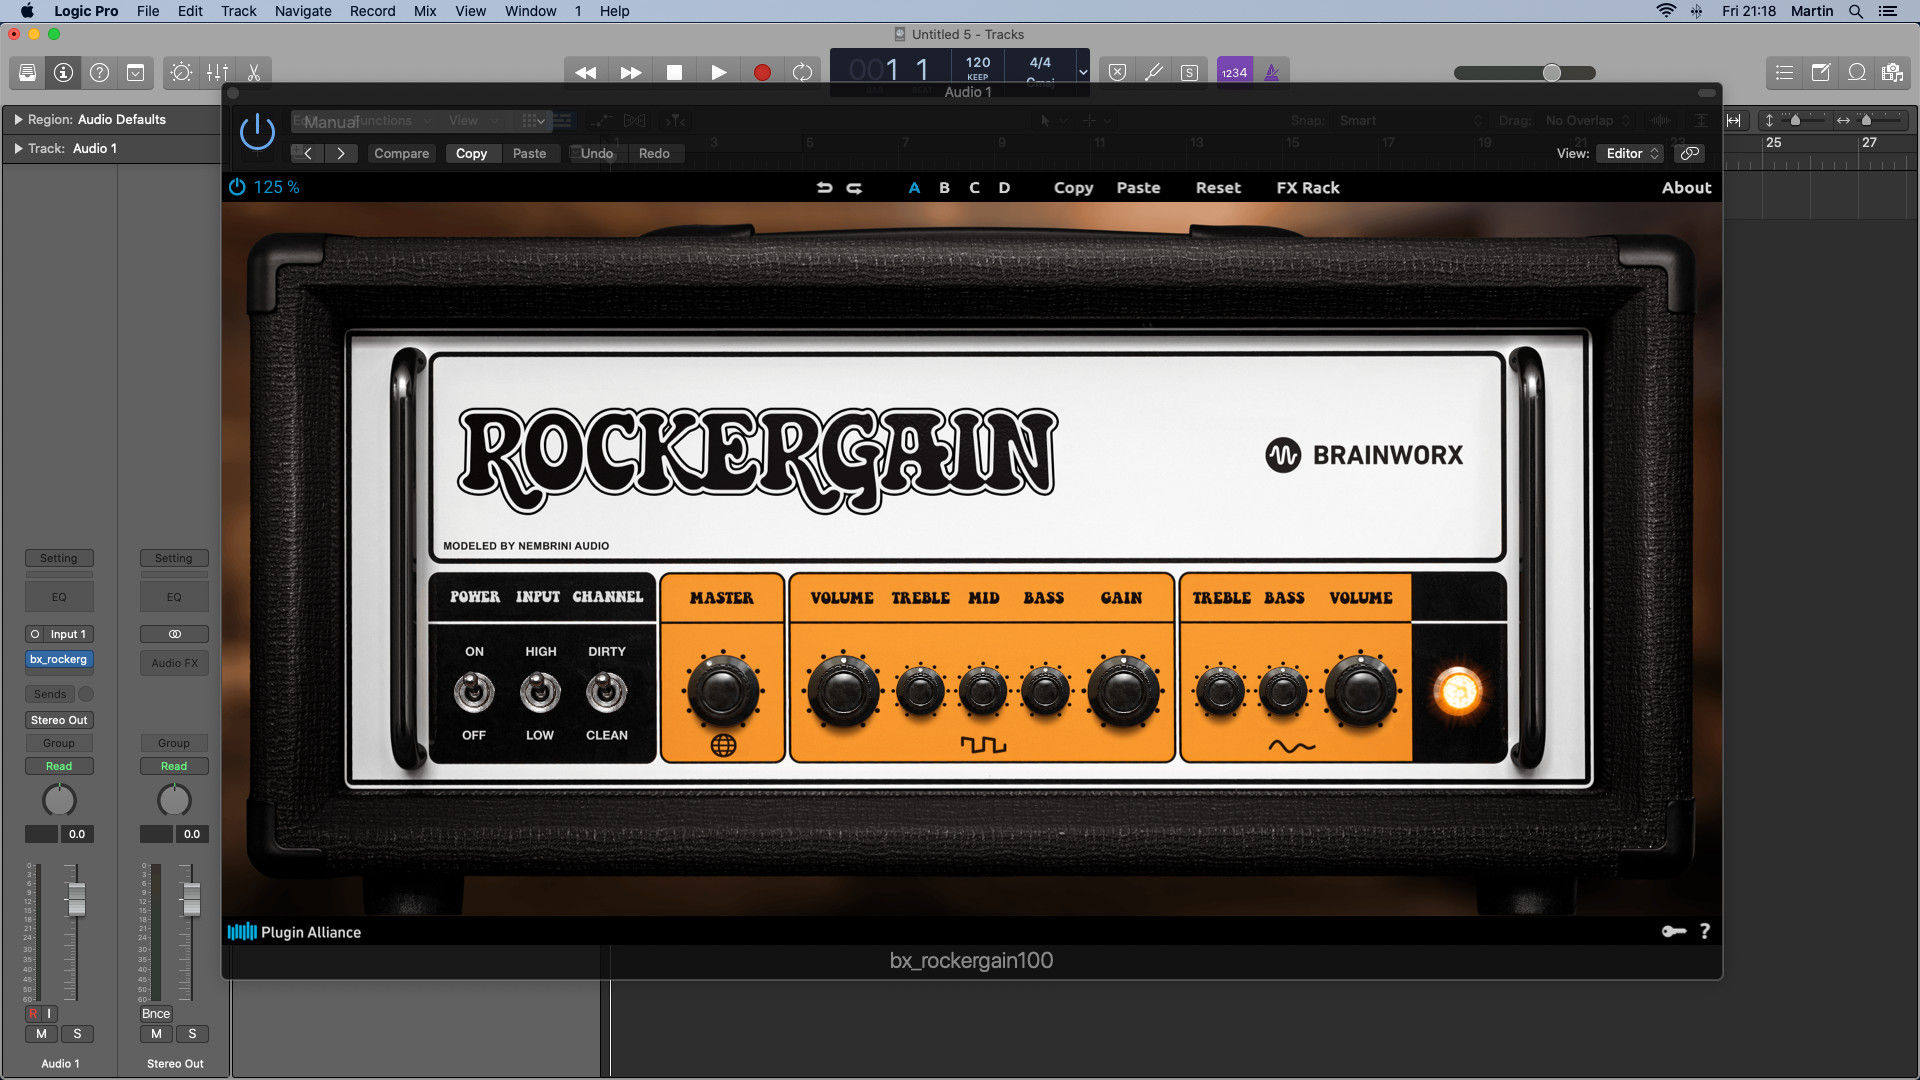Select preset bank B

click(x=944, y=187)
